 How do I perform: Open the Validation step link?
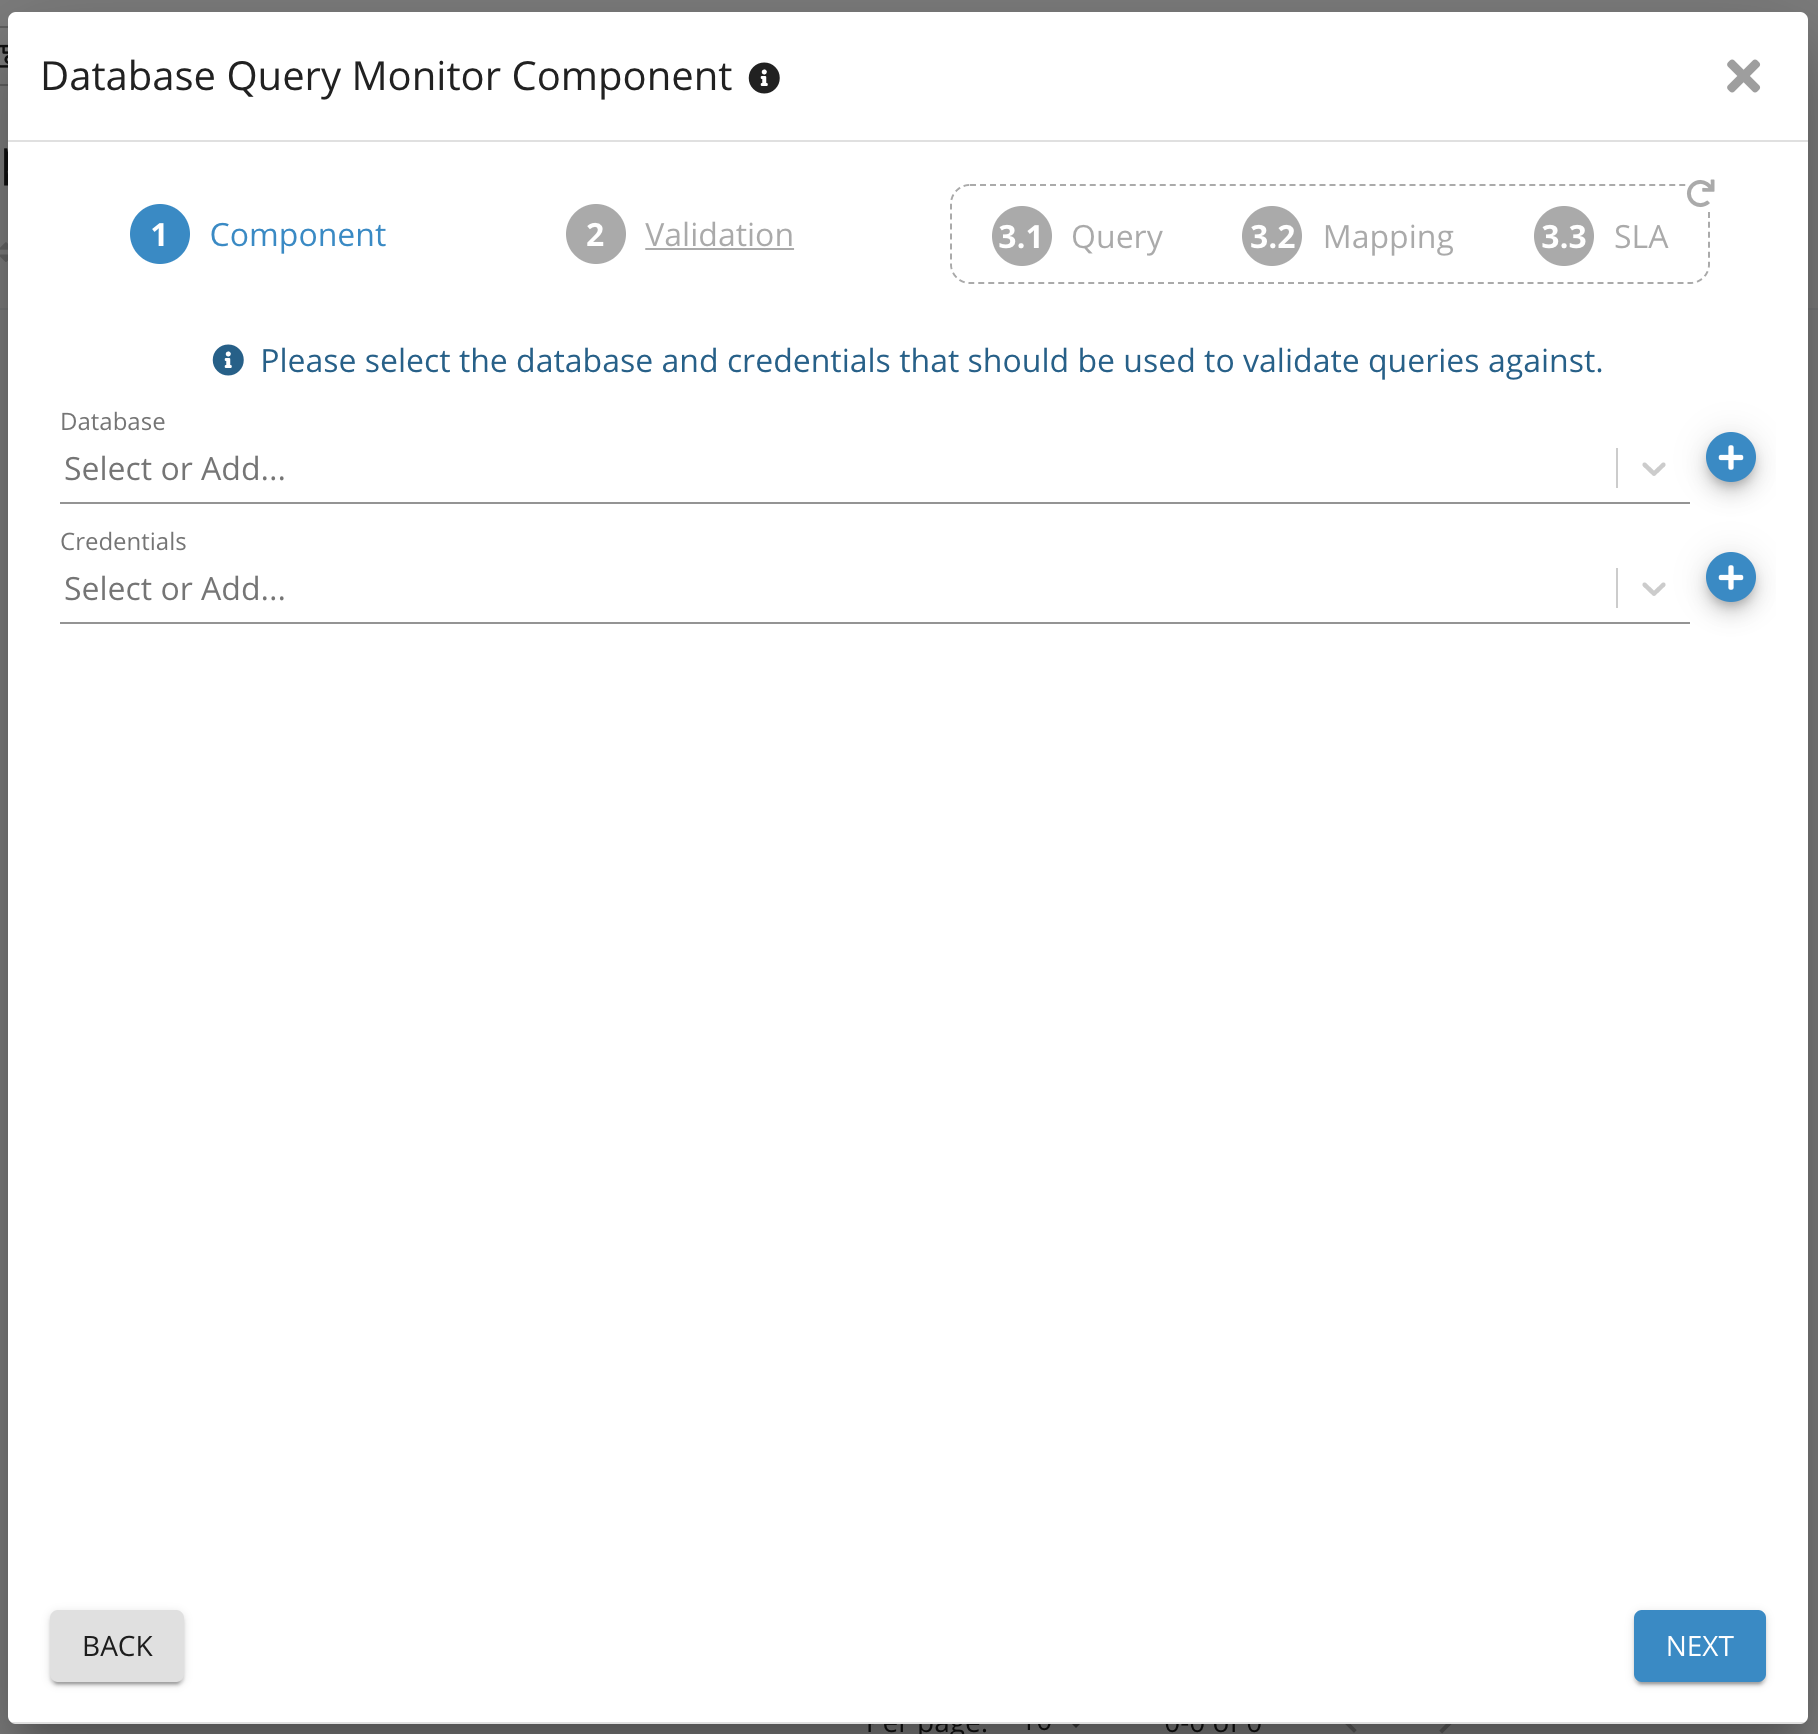click(x=719, y=235)
